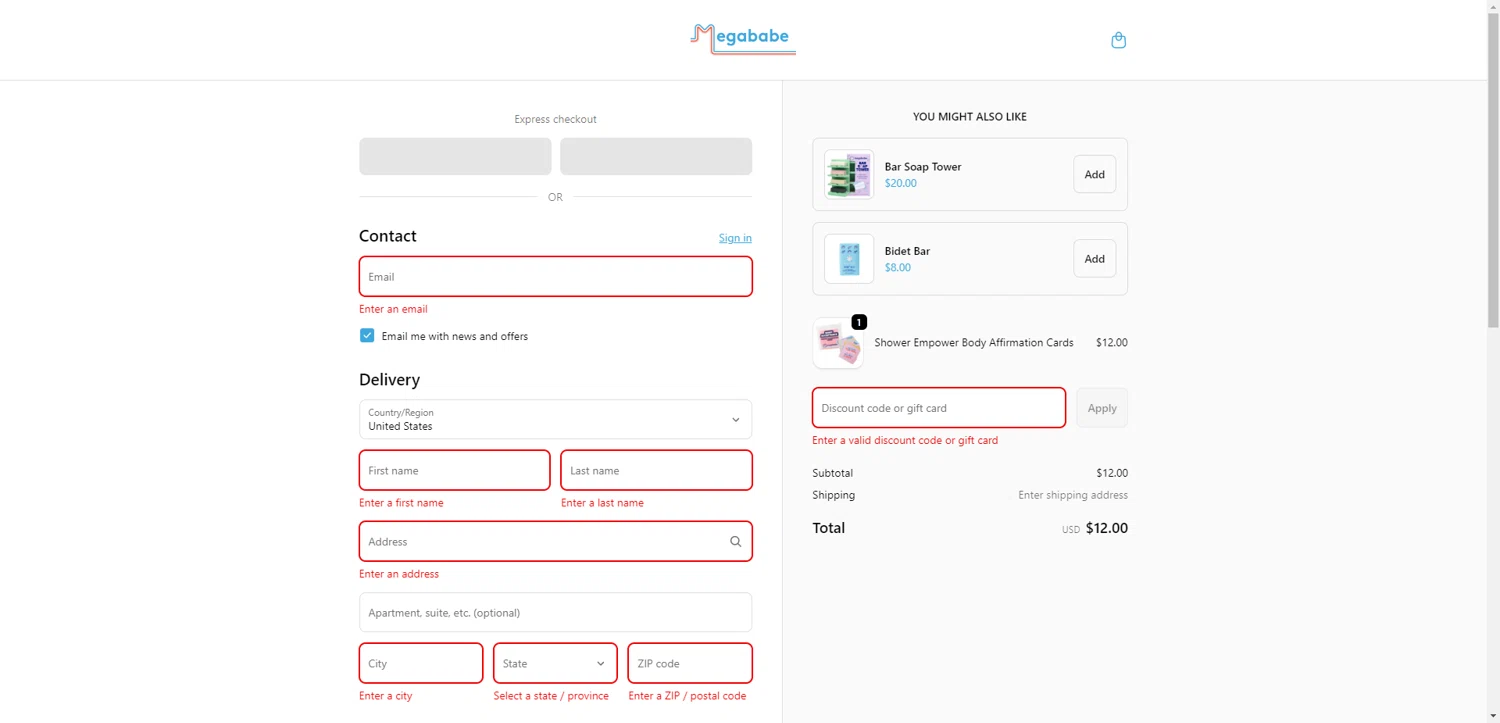Click the address search magnifier icon
Screen dimensions: 1500x723
tap(735, 542)
